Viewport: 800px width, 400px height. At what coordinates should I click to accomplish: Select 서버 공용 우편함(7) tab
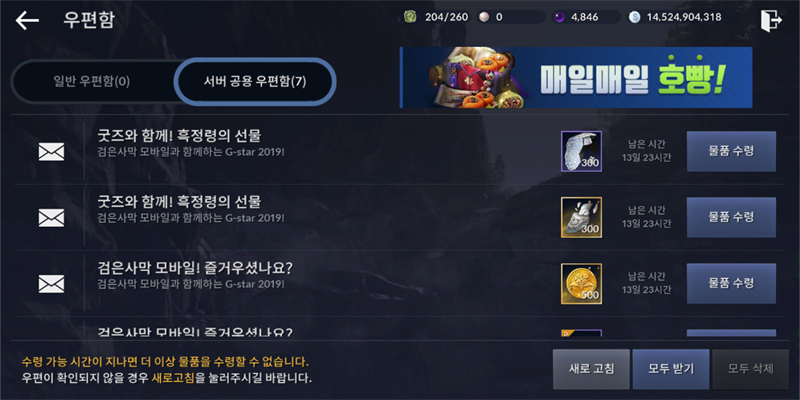(x=255, y=82)
